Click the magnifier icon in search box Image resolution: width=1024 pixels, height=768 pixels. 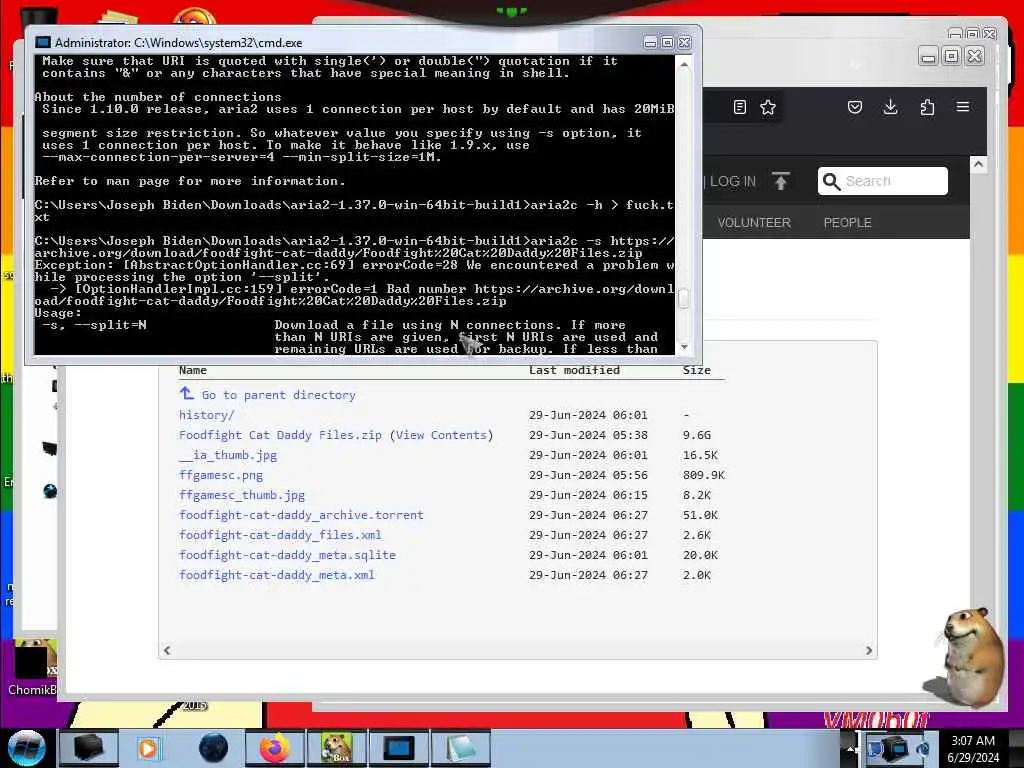tap(831, 181)
